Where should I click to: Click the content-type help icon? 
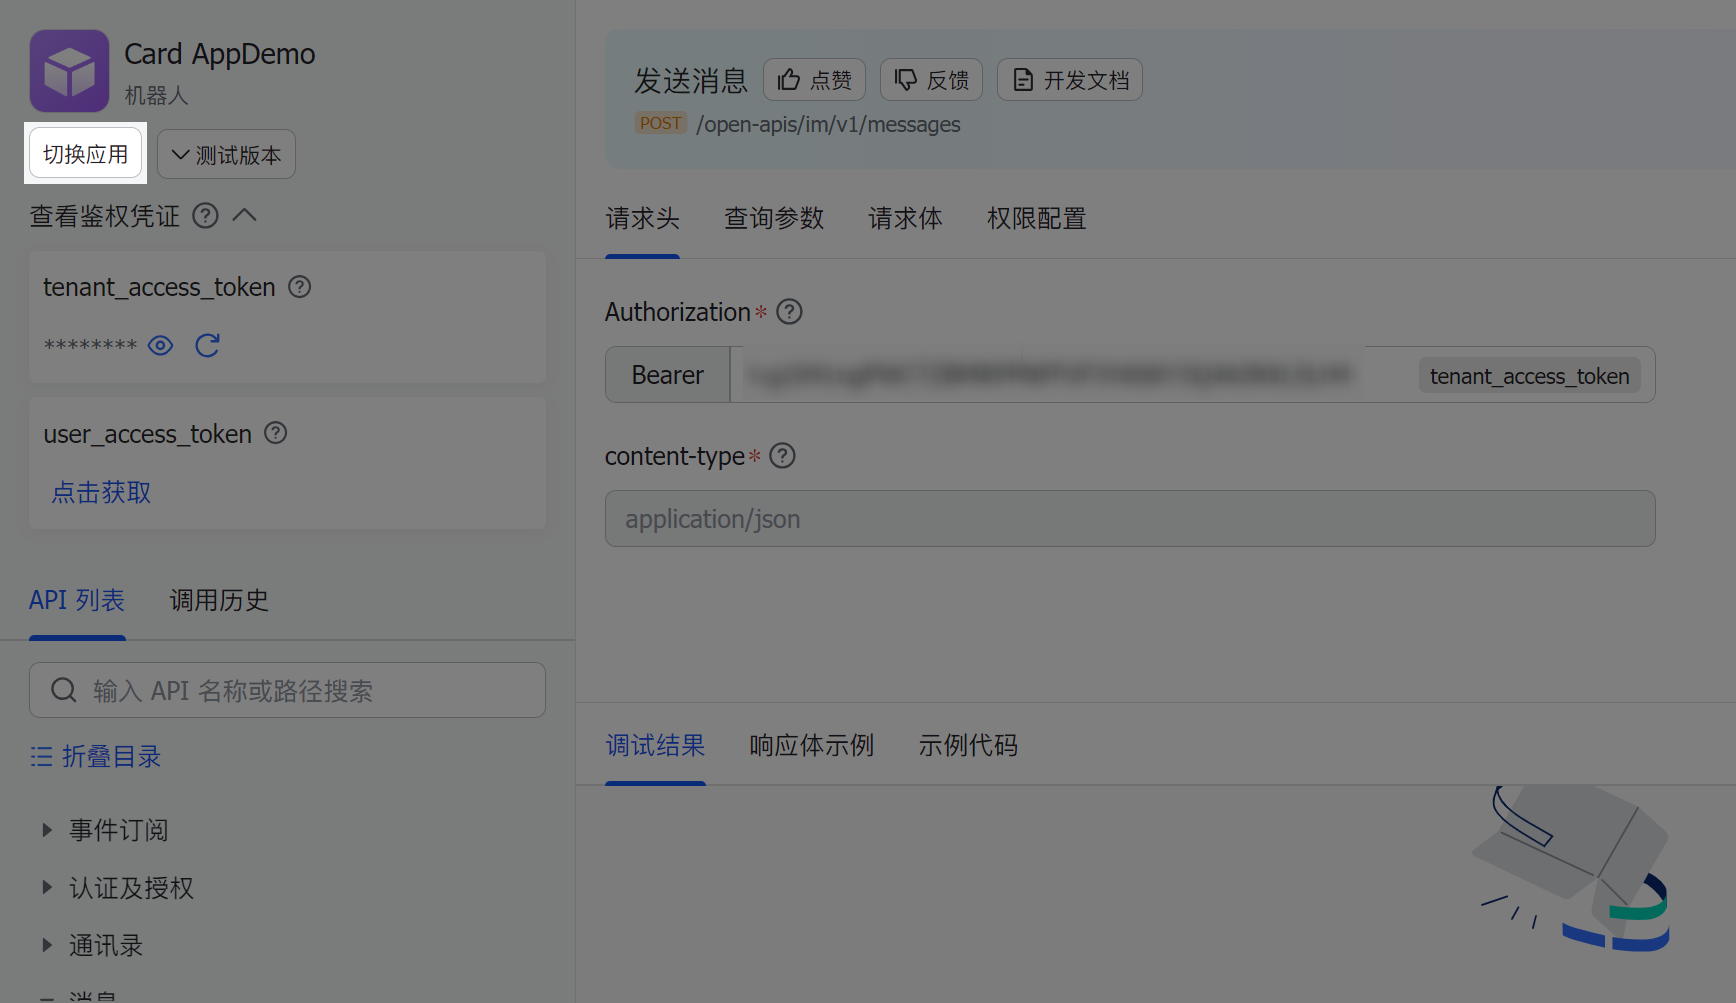[782, 456]
